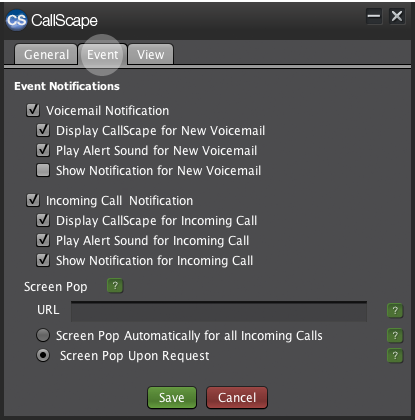Switch to the General tab

(46, 54)
